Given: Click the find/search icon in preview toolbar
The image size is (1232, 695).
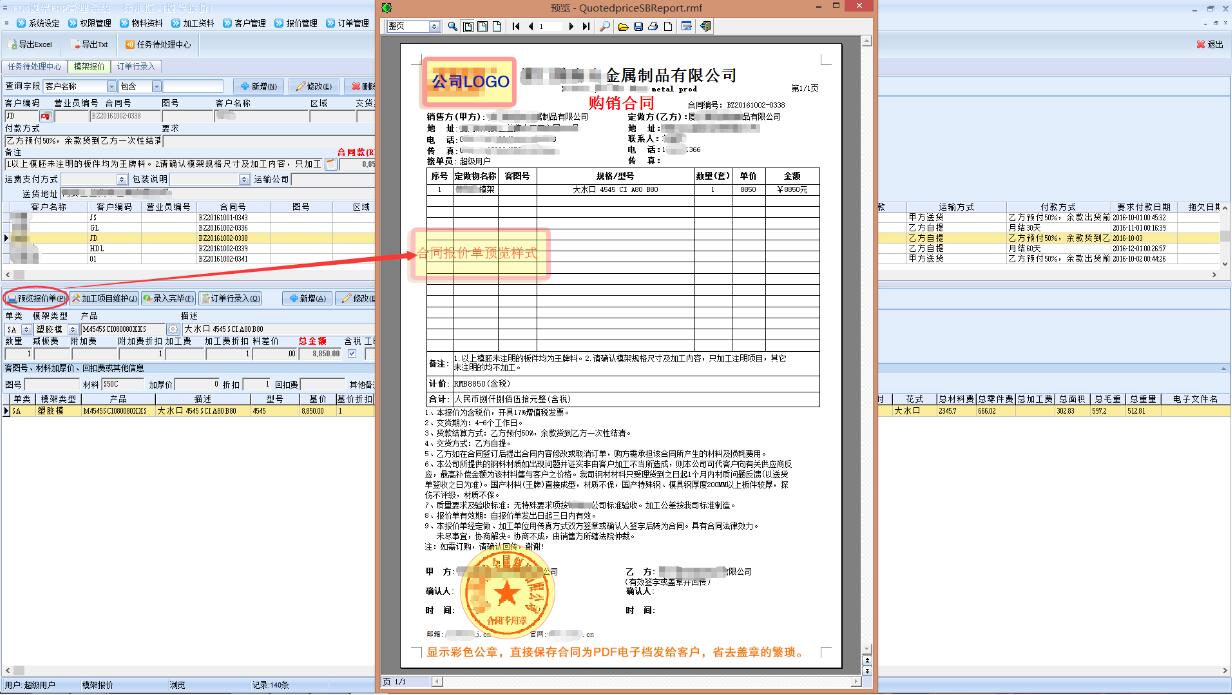Looking at the screenshot, I should pos(605,26).
